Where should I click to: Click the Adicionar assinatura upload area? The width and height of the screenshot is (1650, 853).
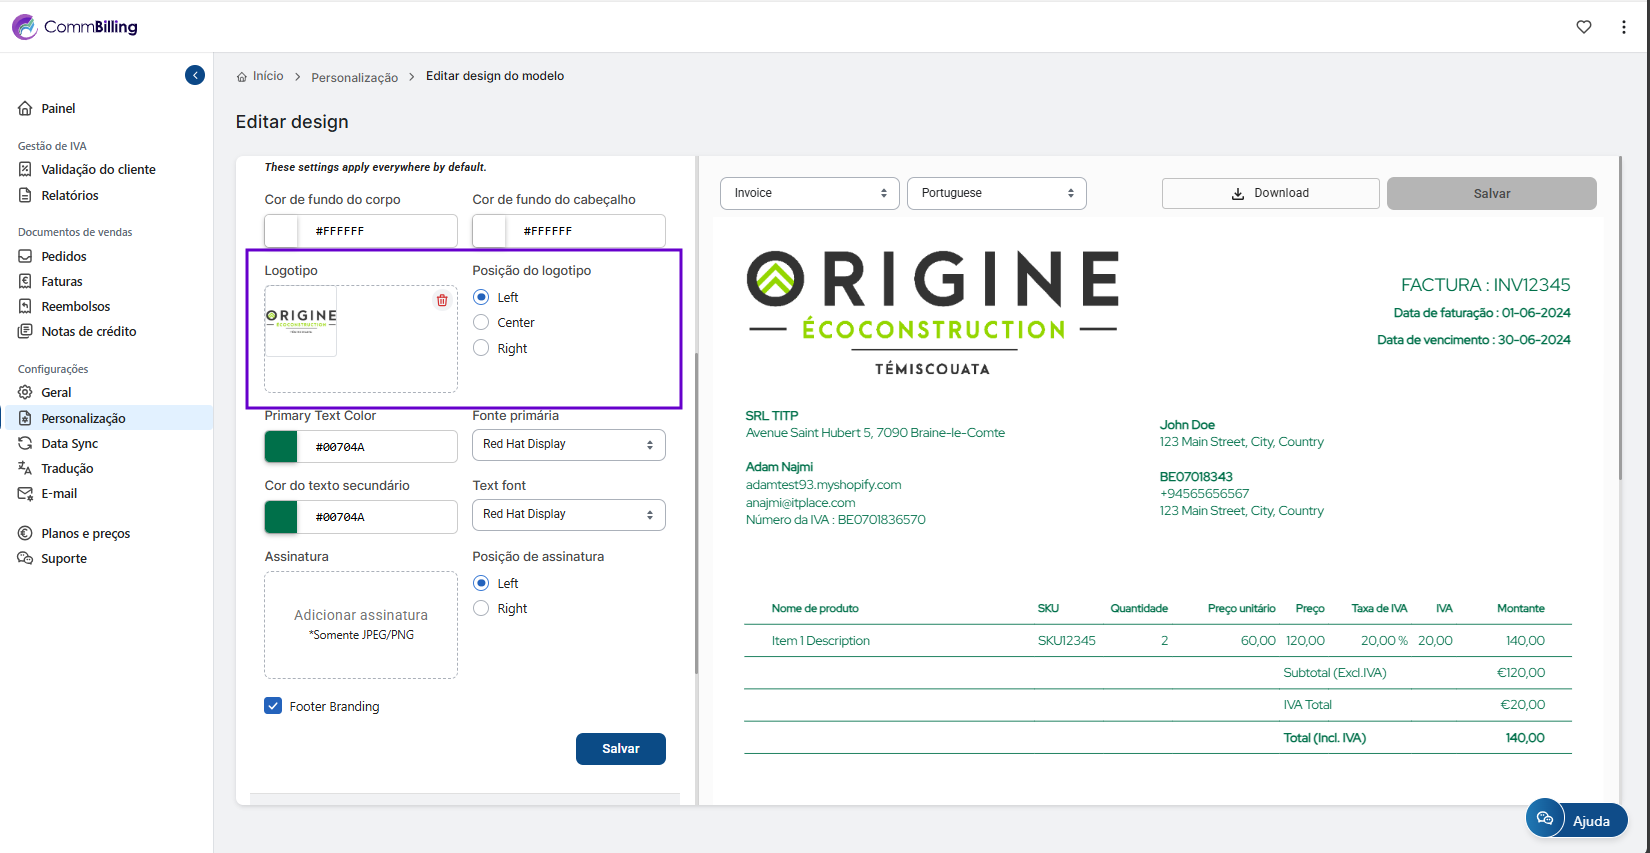361,624
